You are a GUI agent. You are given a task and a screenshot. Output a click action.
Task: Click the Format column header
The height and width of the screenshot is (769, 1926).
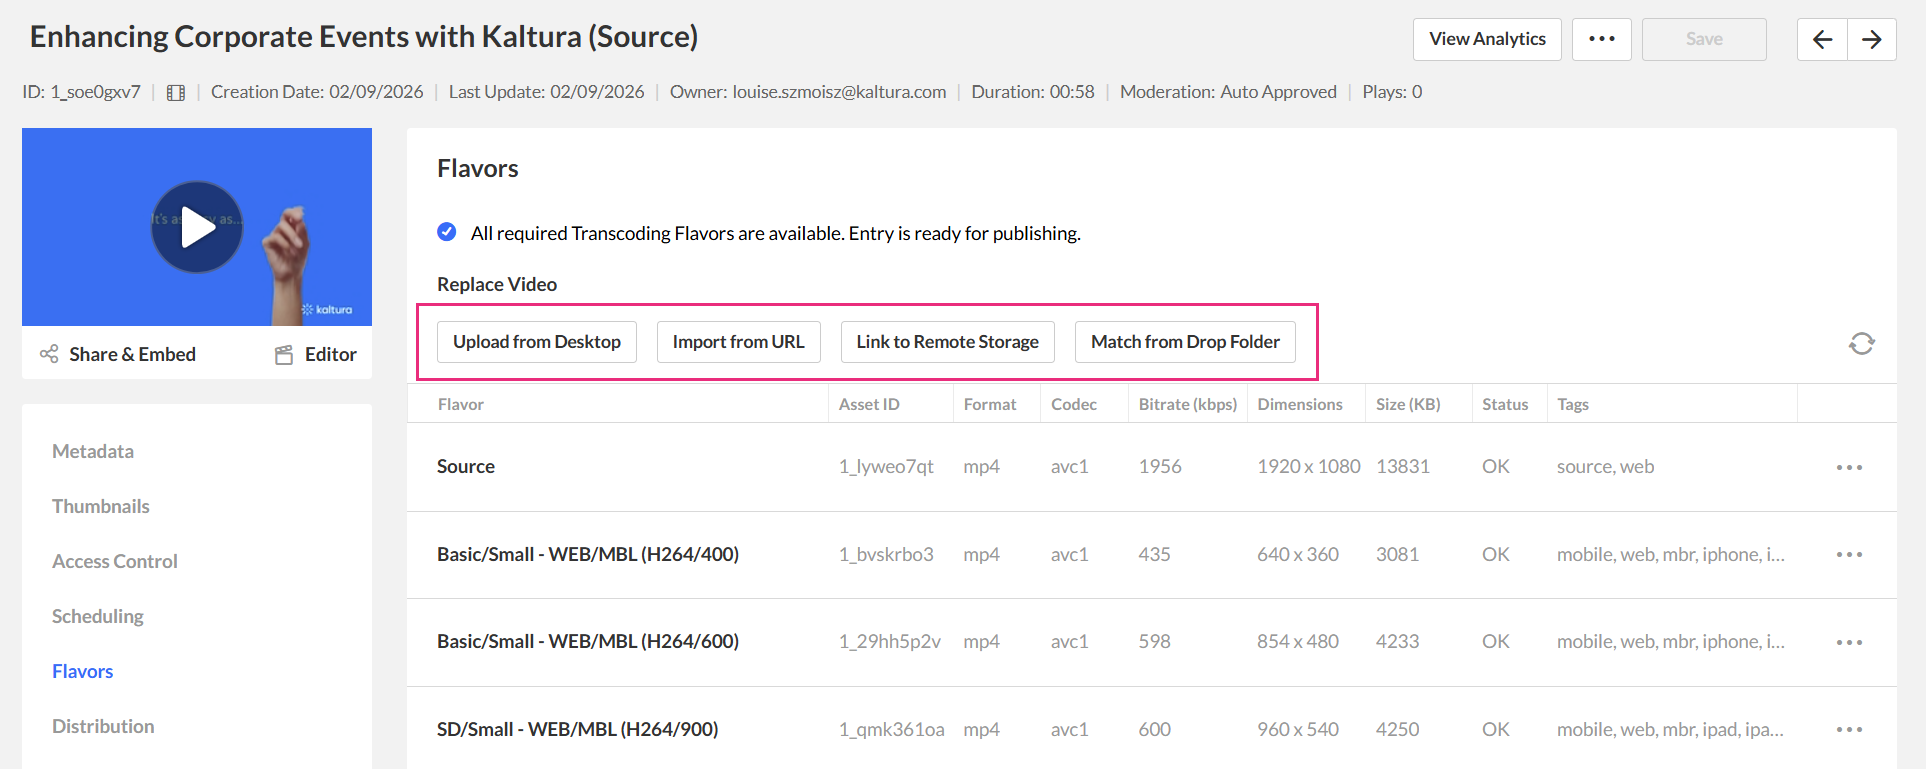[x=990, y=404]
